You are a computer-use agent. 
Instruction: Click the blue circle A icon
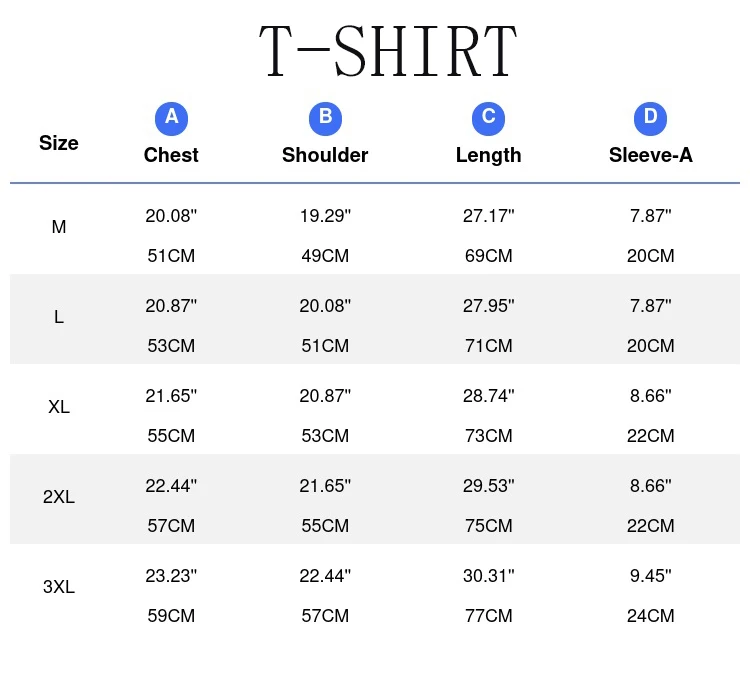click(x=171, y=118)
